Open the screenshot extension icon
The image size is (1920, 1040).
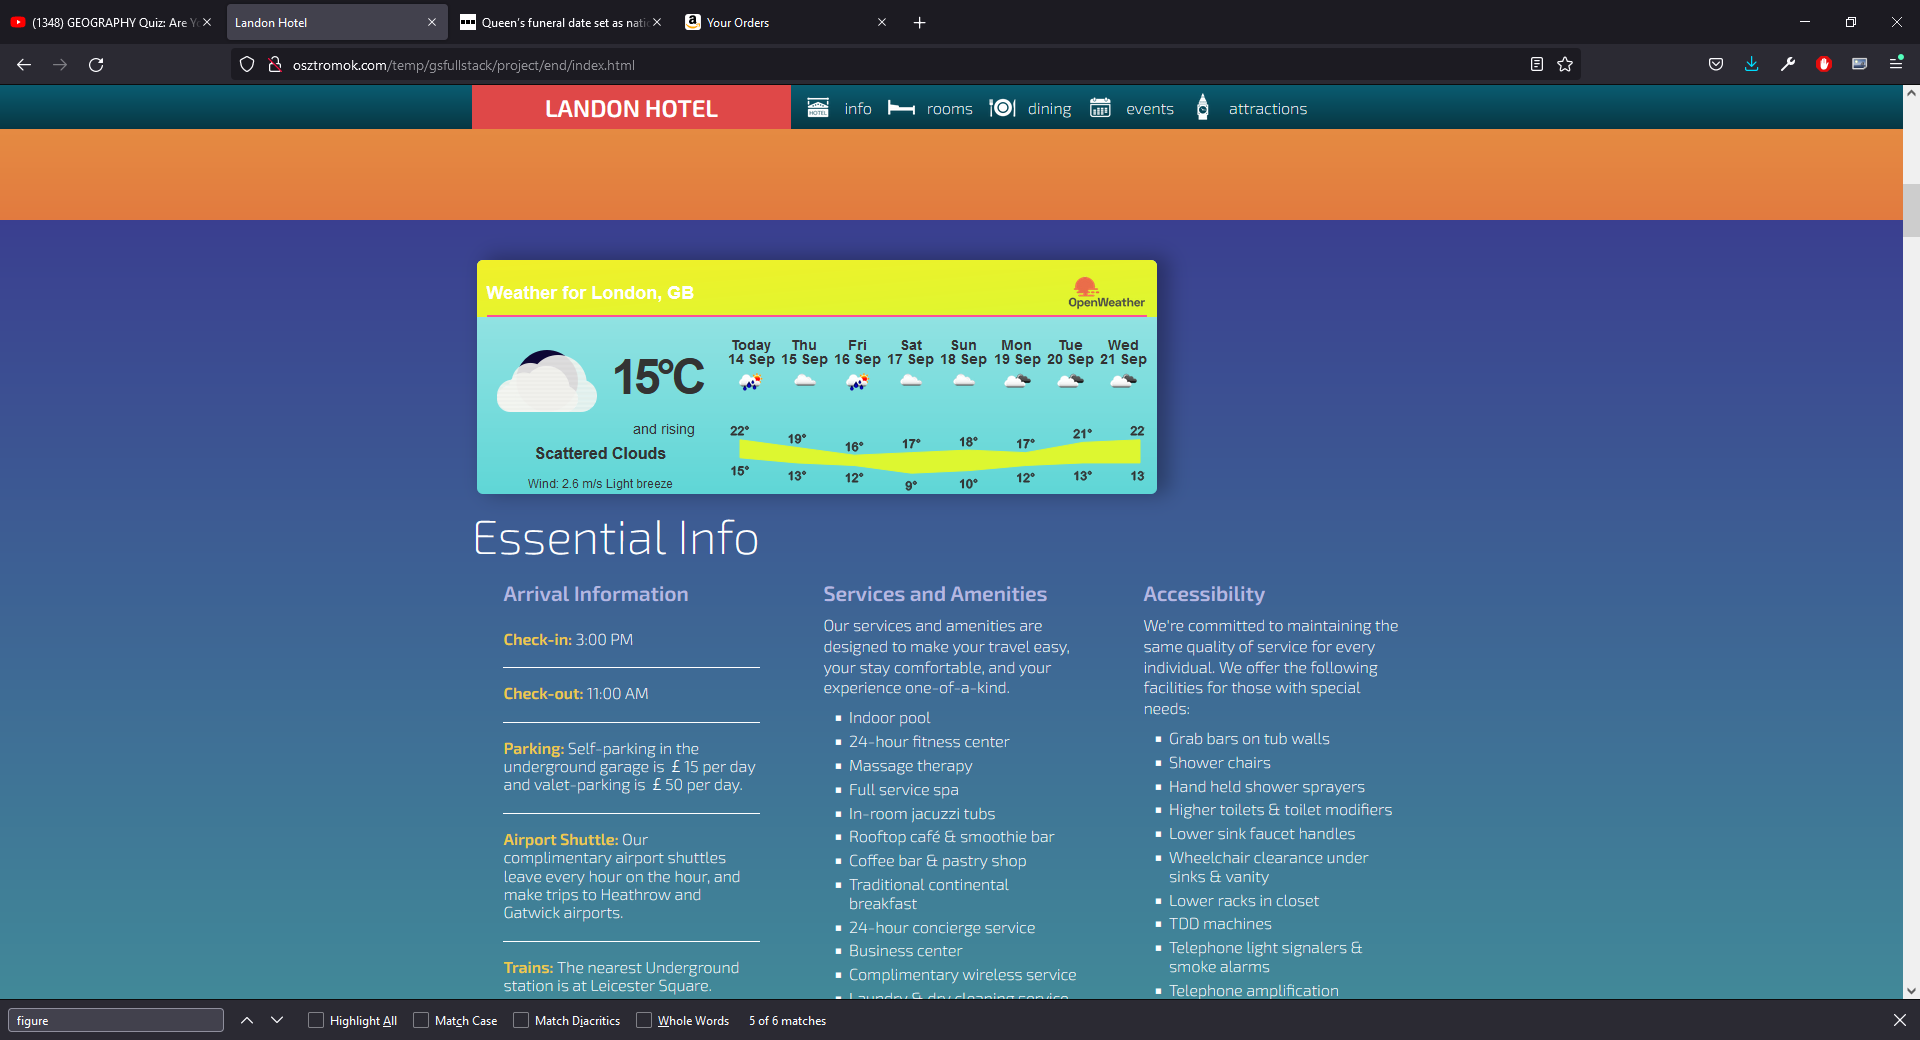[1860, 65]
